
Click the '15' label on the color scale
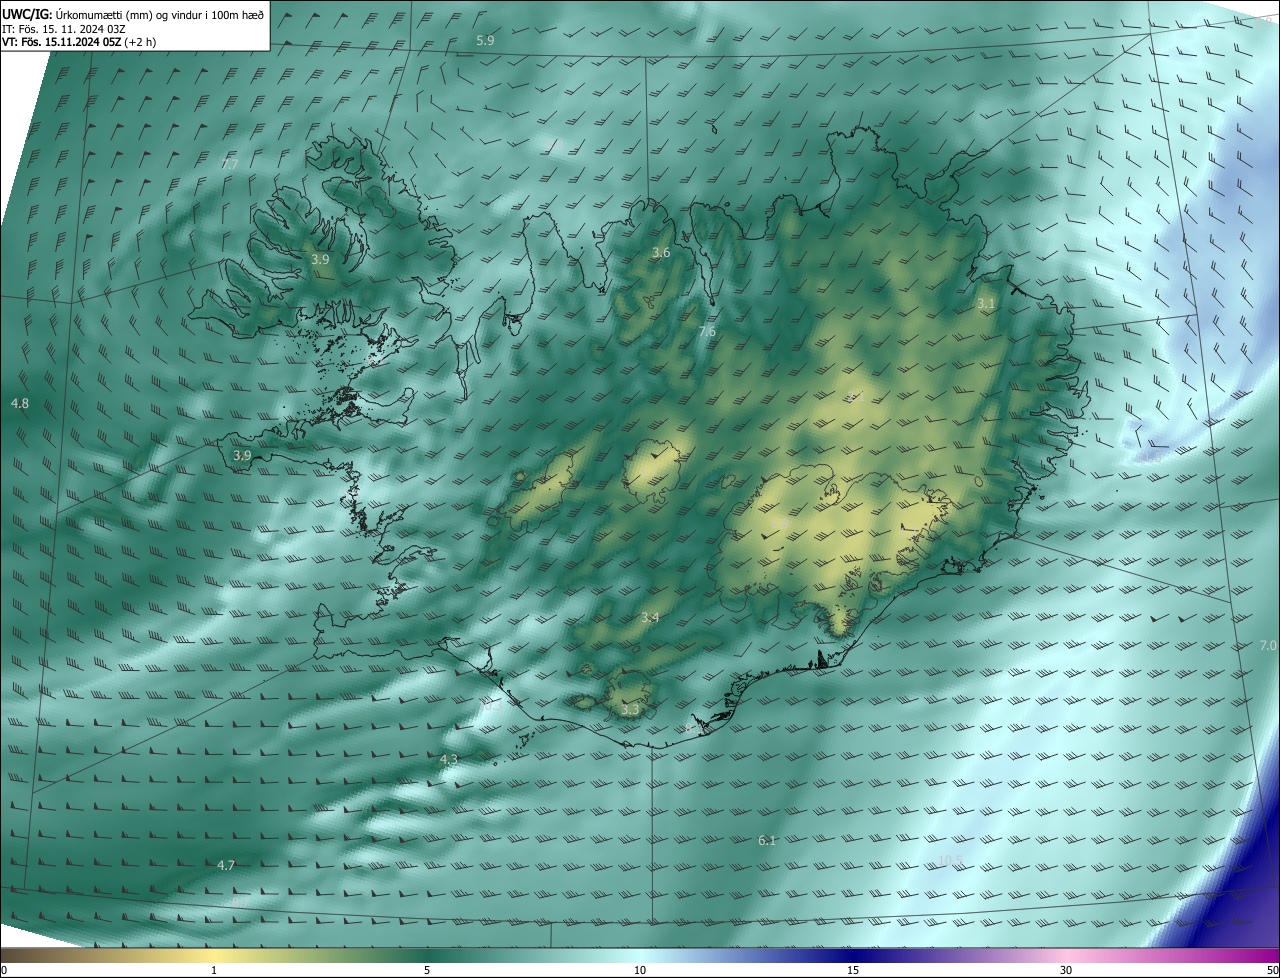(853, 970)
